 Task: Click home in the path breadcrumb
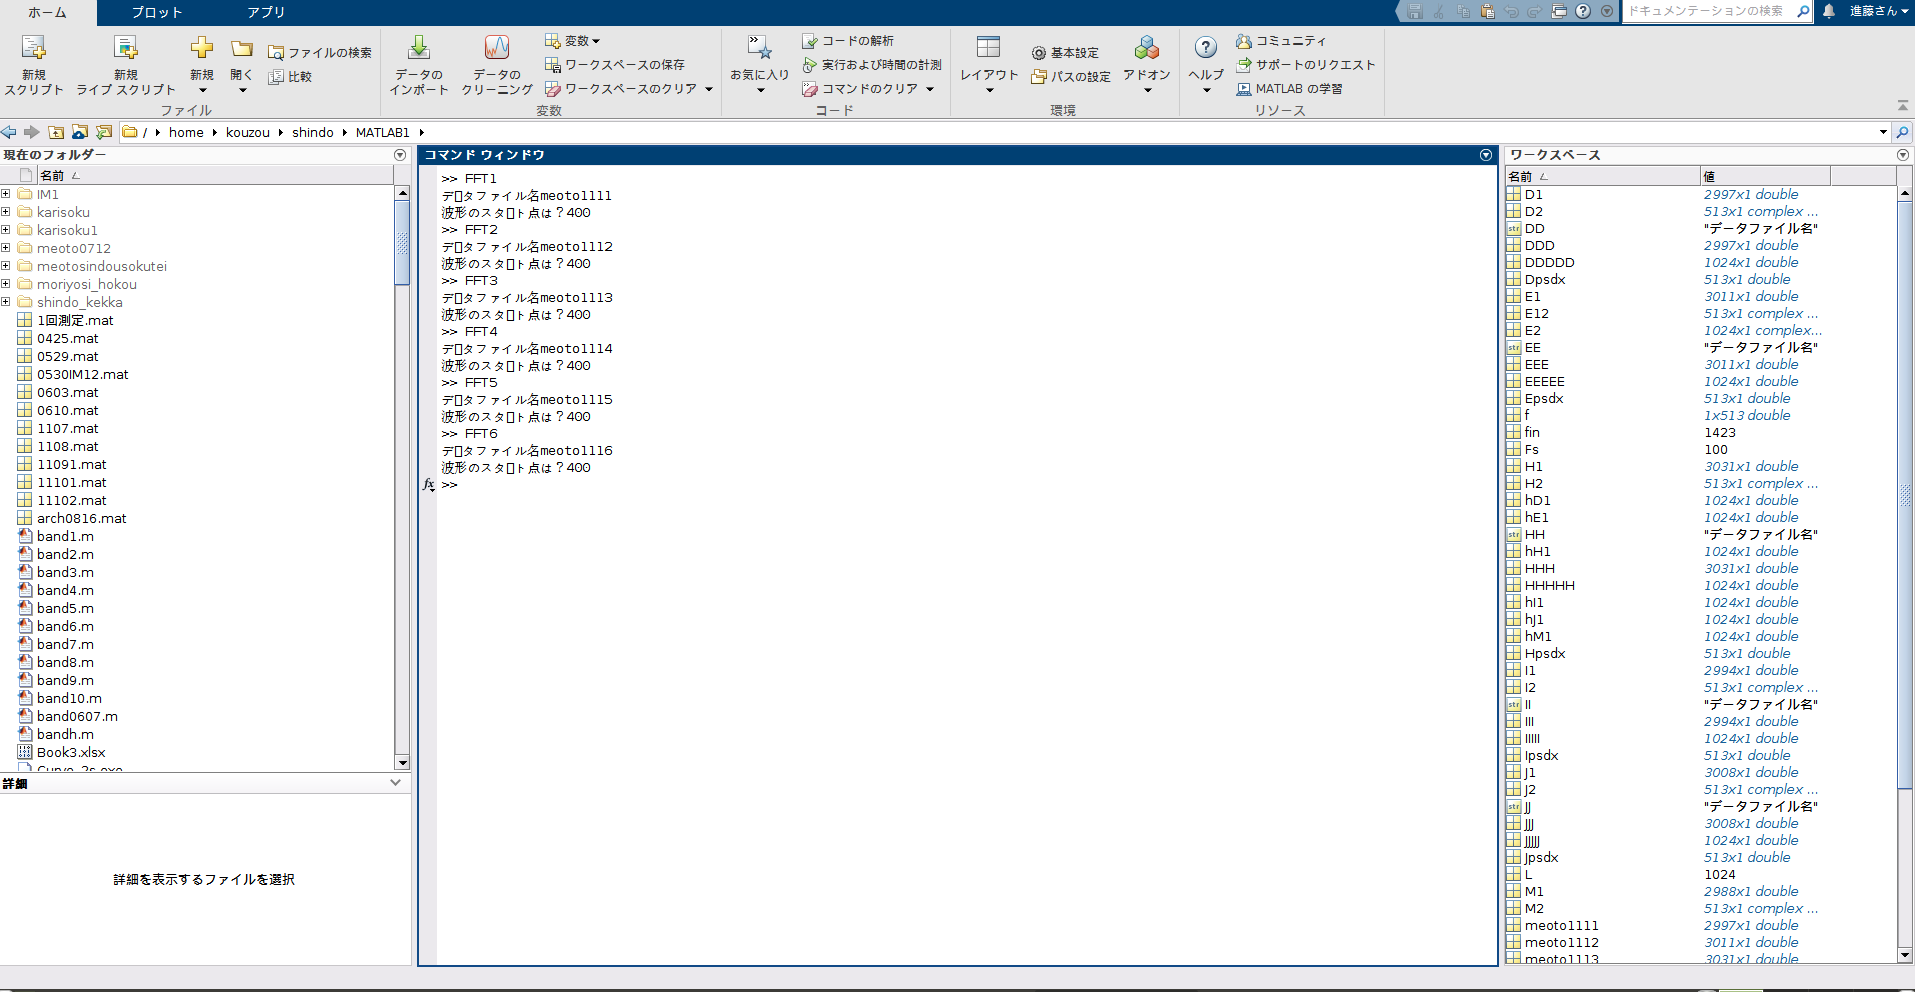pos(186,132)
